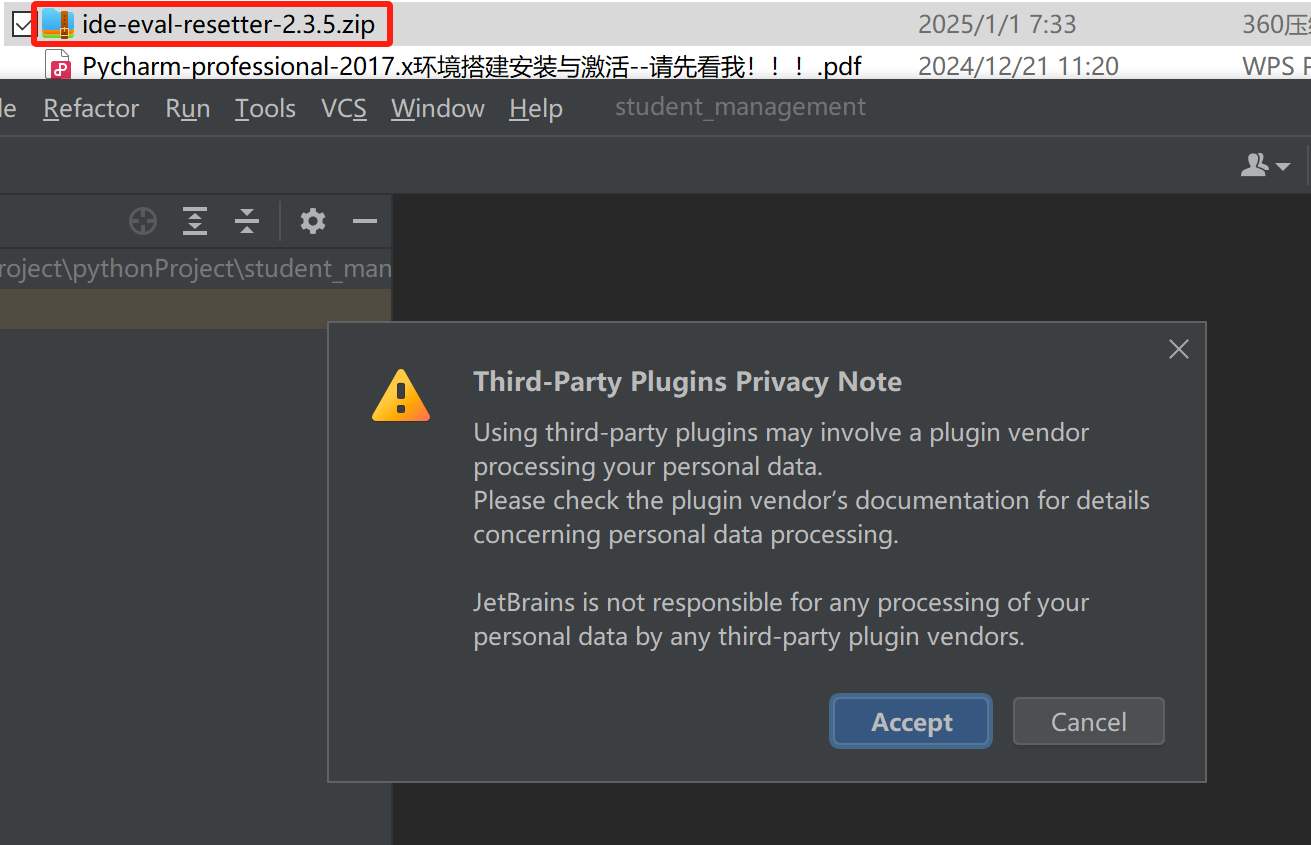
Task: Open the Run menu
Action: click(187, 108)
